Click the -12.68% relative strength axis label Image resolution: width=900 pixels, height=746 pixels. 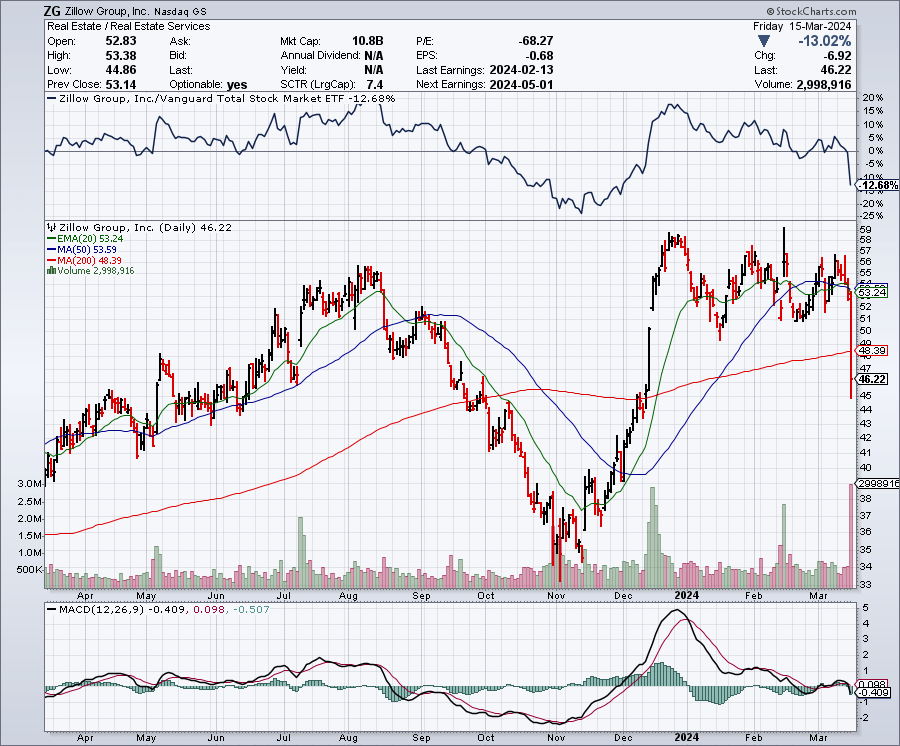pyautogui.click(x=877, y=185)
